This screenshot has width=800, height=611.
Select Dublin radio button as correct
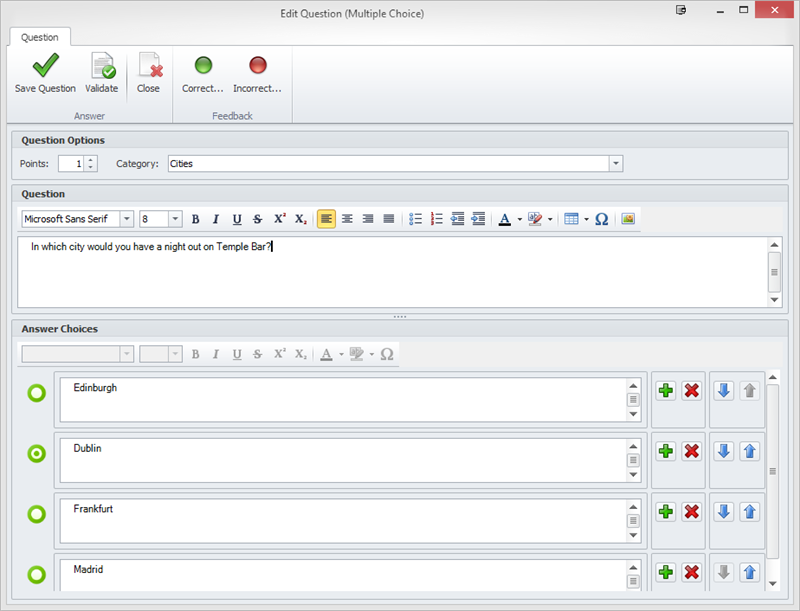37,454
